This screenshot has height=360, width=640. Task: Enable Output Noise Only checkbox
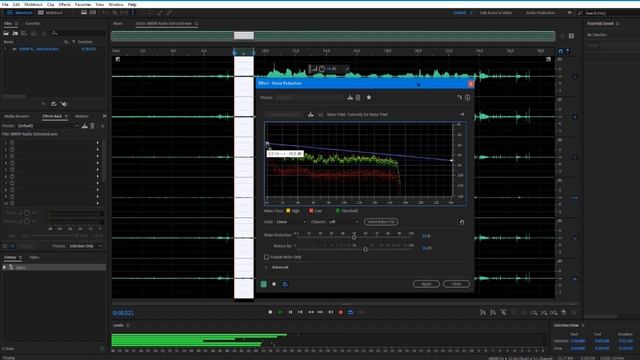coord(267,257)
